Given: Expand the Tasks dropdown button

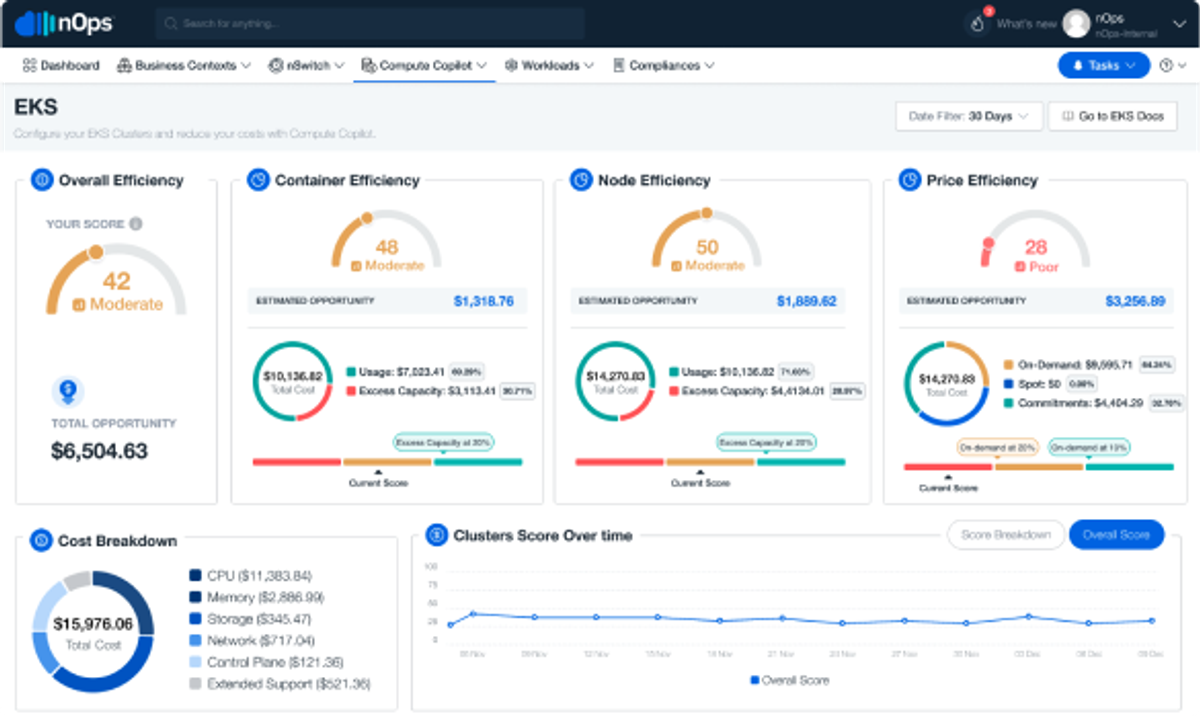Looking at the screenshot, I should 1104,65.
